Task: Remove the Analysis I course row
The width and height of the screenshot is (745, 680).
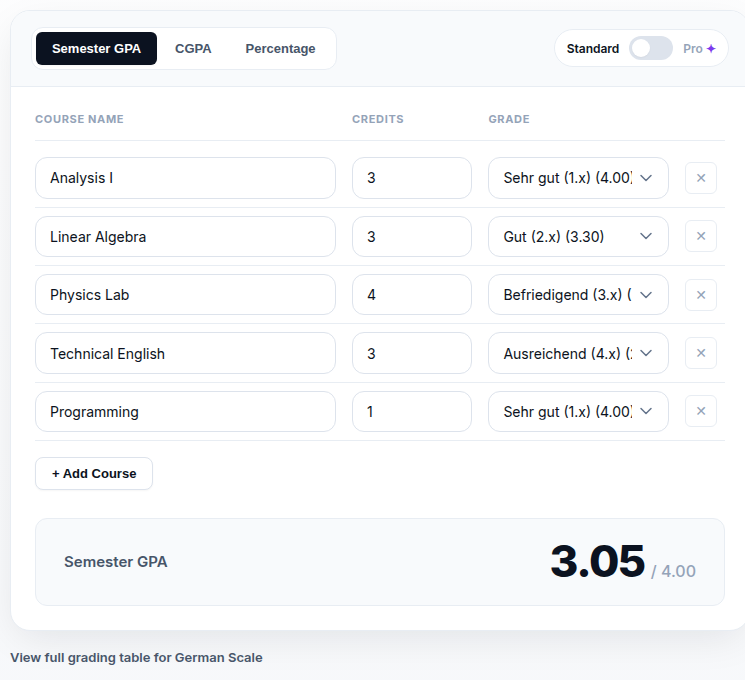Action: tap(700, 178)
